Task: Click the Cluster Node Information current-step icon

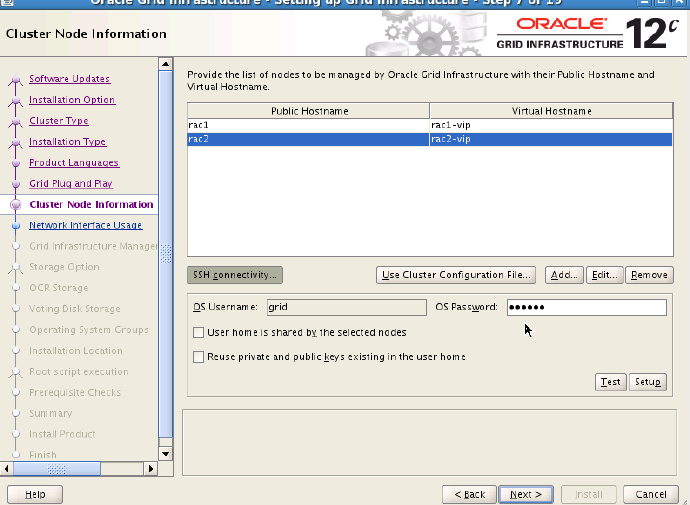Action: 16,205
